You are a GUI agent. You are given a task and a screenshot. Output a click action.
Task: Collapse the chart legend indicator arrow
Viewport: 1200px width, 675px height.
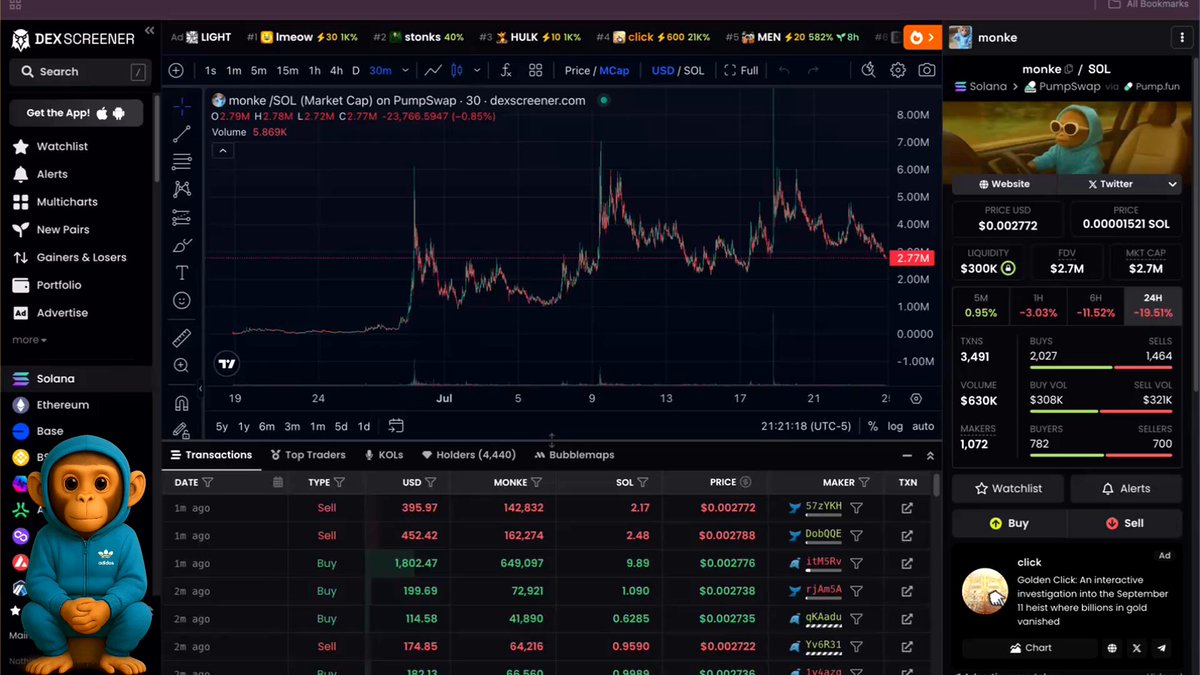click(223, 151)
